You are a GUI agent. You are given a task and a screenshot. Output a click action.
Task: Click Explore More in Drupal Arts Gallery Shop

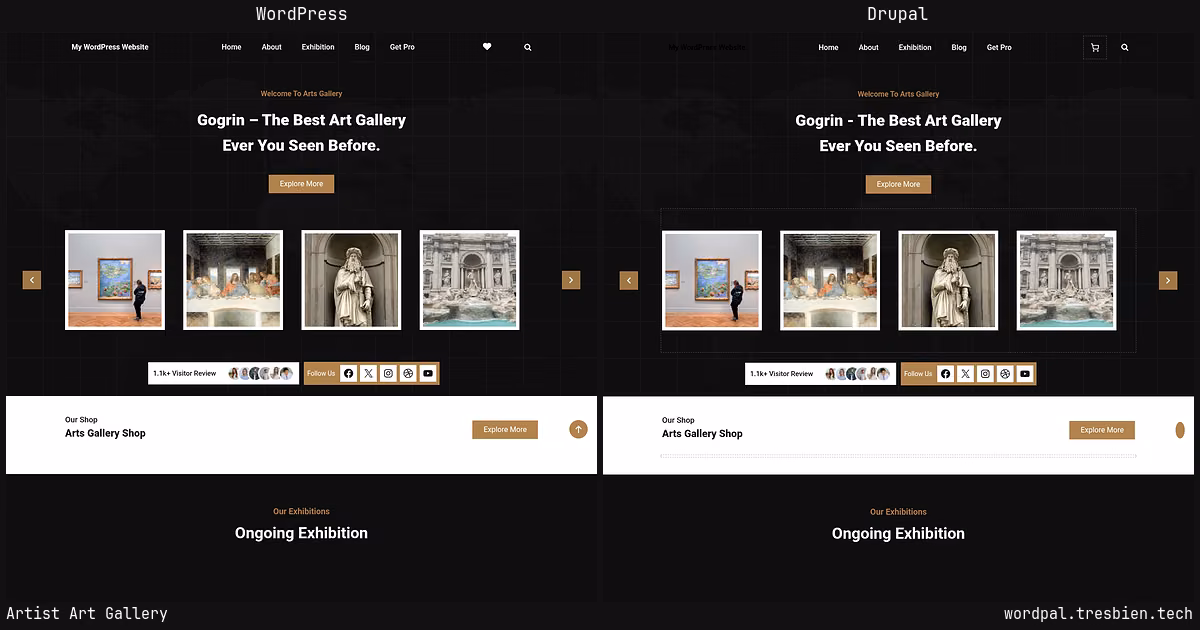(x=1102, y=430)
